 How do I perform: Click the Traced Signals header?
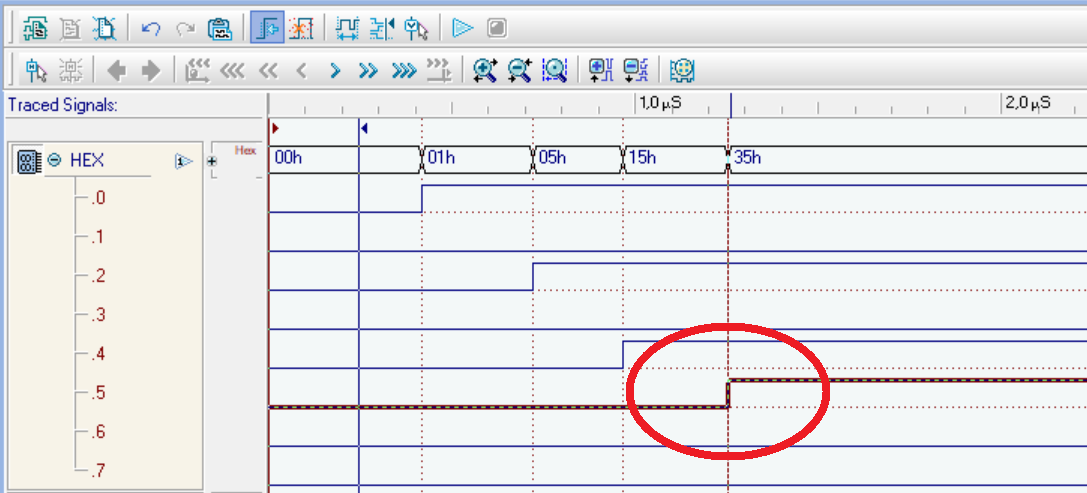coord(63,105)
